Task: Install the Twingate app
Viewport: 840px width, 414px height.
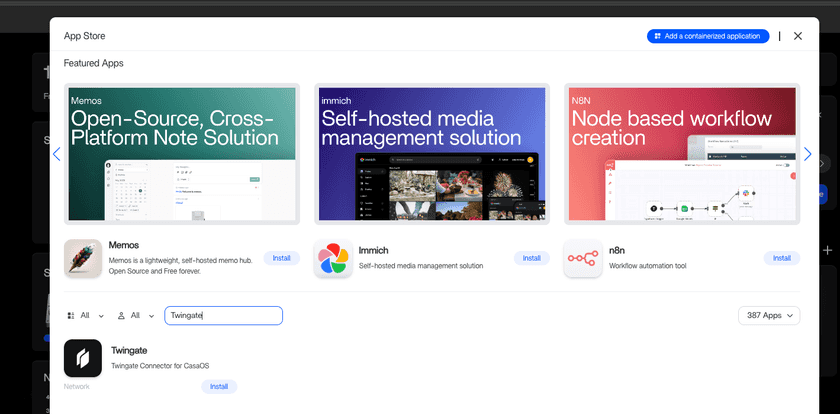Action: point(219,387)
